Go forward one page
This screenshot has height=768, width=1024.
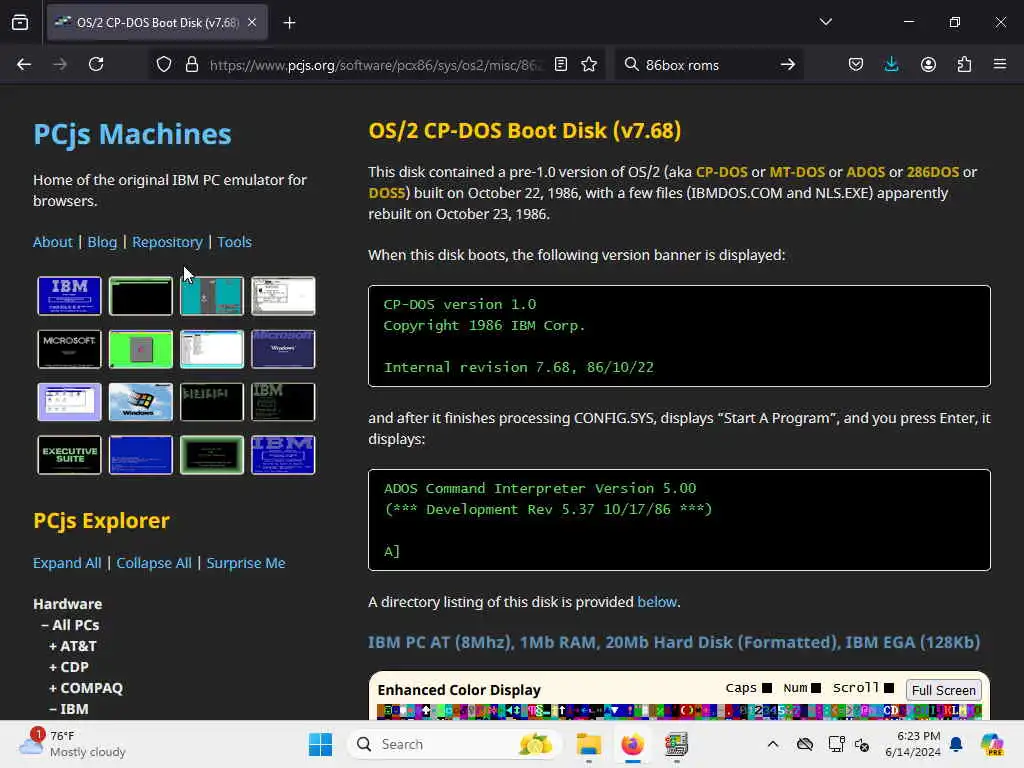tap(59, 64)
